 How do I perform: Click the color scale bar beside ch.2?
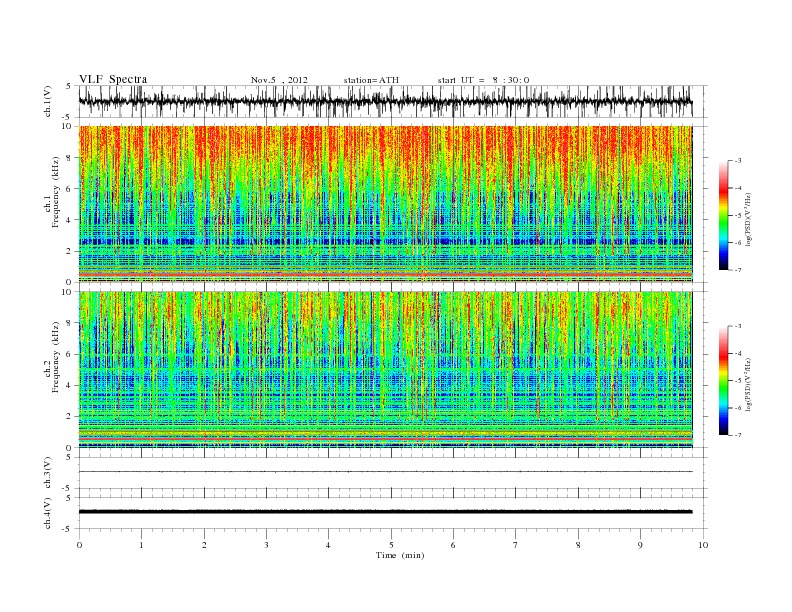pyautogui.click(x=723, y=380)
